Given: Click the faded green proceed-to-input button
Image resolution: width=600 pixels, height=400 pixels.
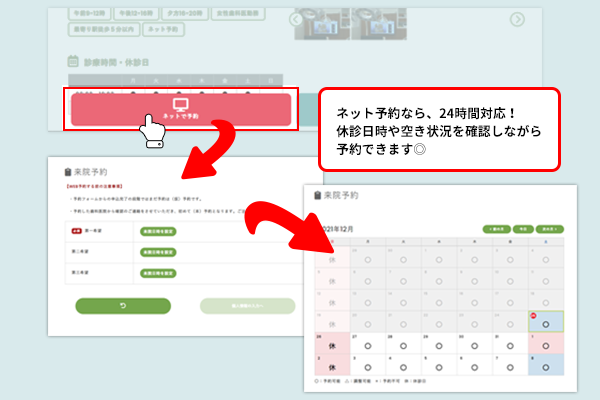Looking at the screenshot, I should tap(247, 306).
